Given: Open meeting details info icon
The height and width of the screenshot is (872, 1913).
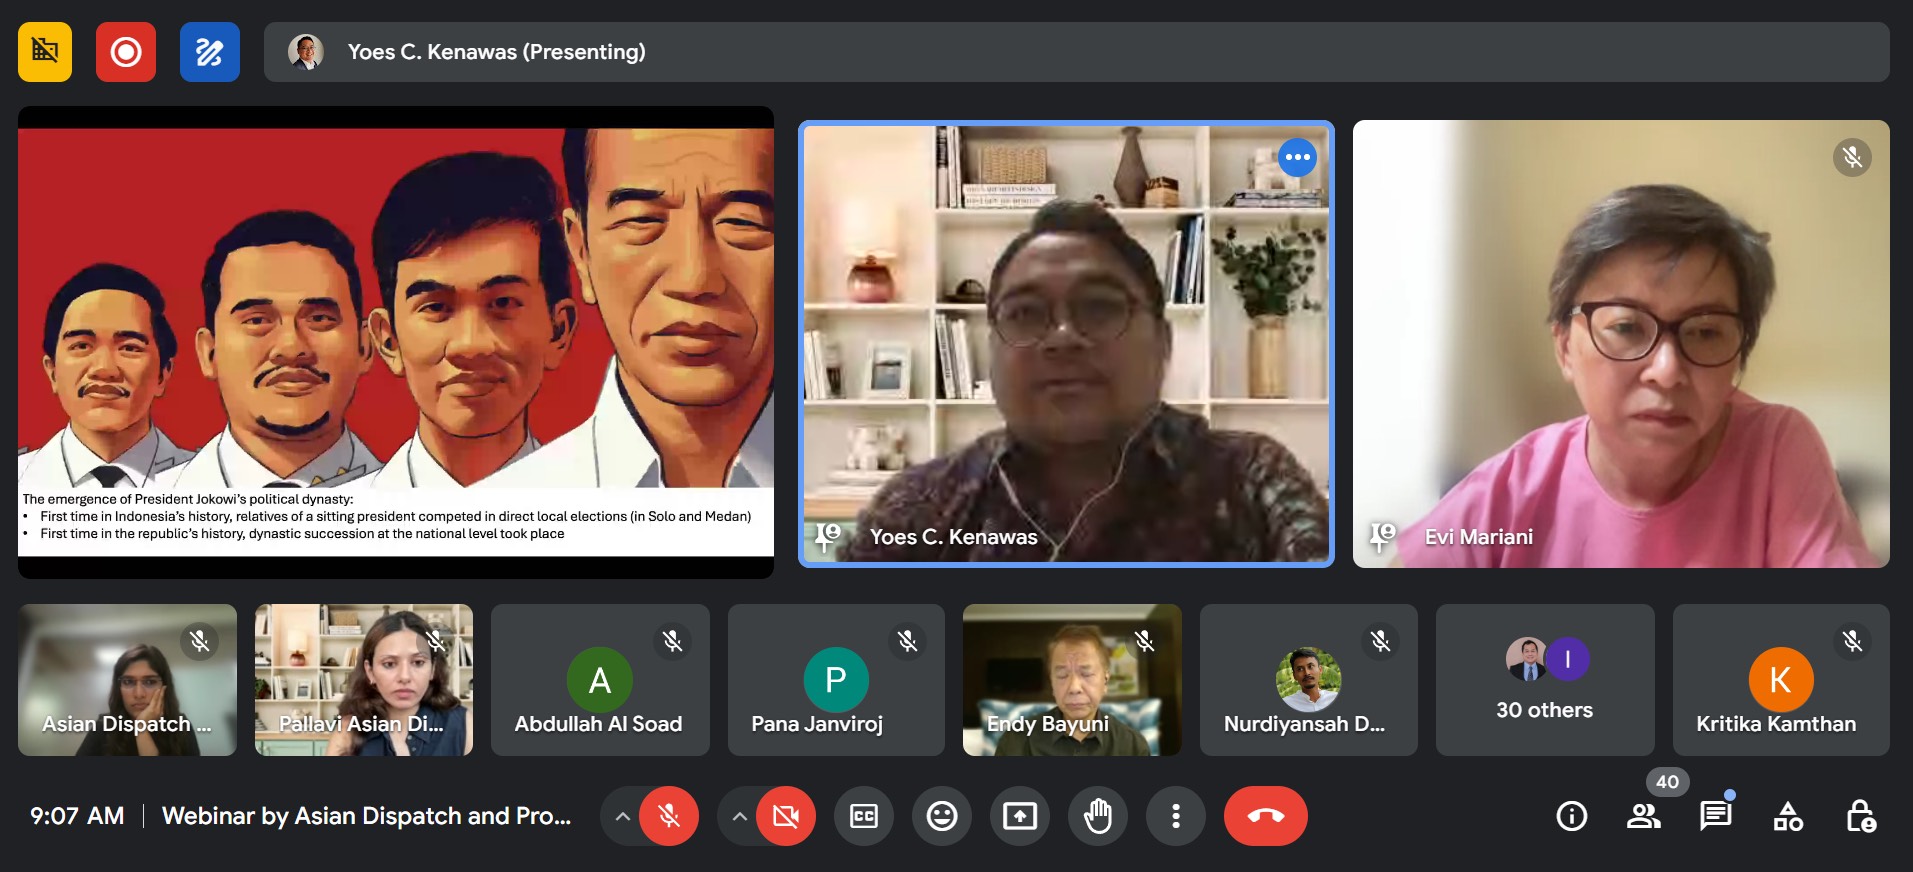Looking at the screenshot, I should (x=1572, y=816).
